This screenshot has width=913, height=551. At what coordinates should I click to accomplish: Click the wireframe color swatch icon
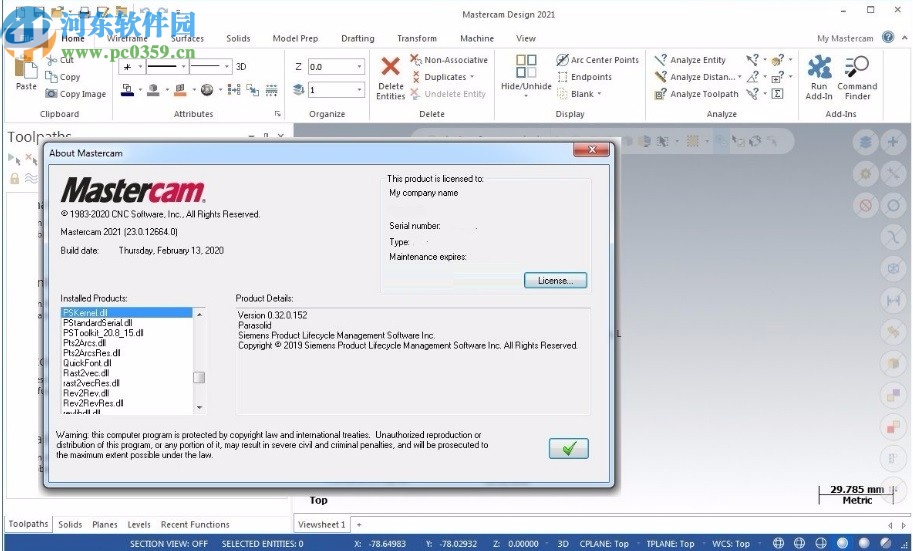(x=128, y=90)
